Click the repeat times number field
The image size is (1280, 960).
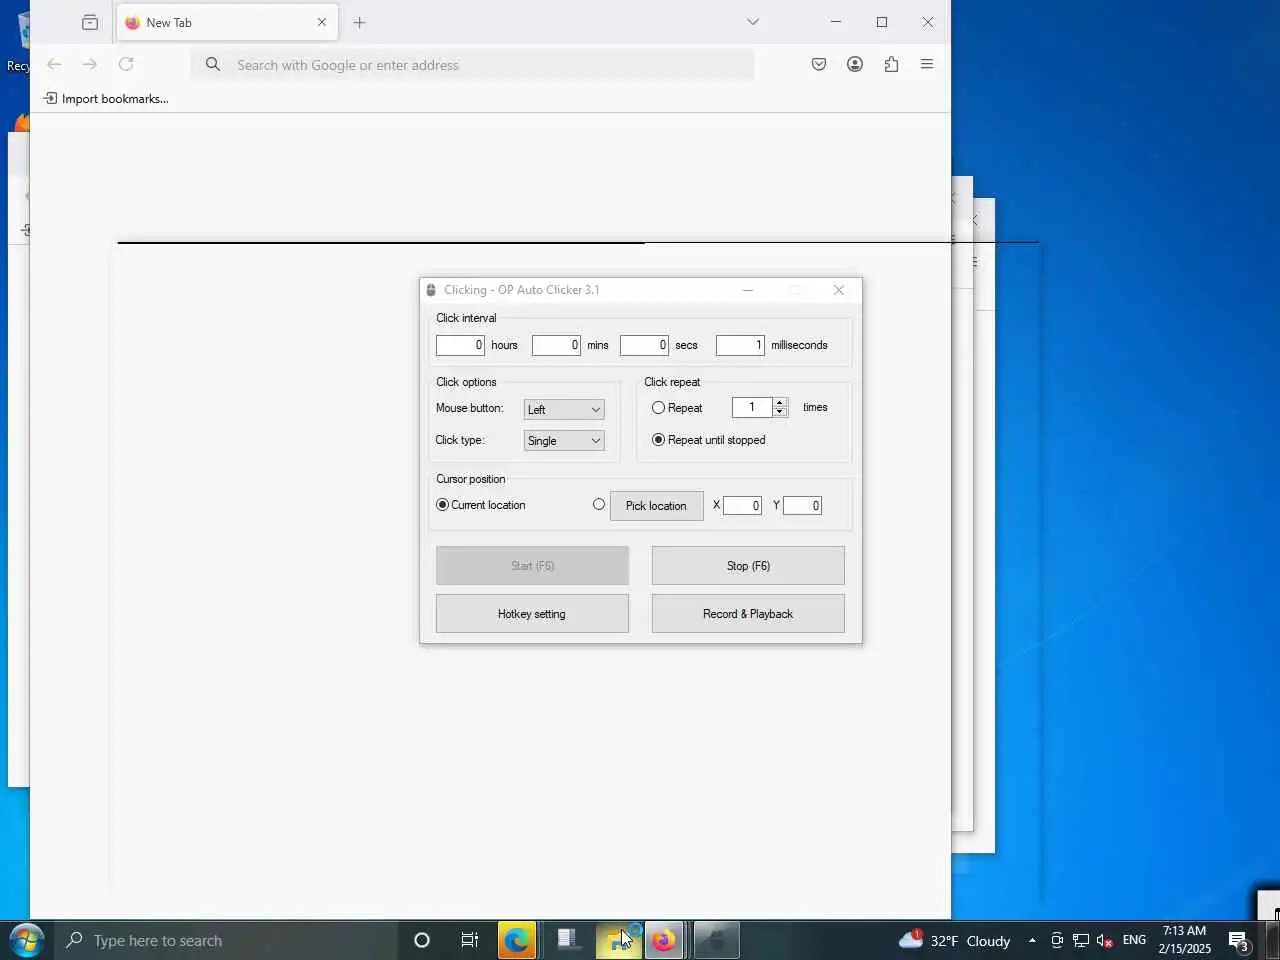coord(752,407)
